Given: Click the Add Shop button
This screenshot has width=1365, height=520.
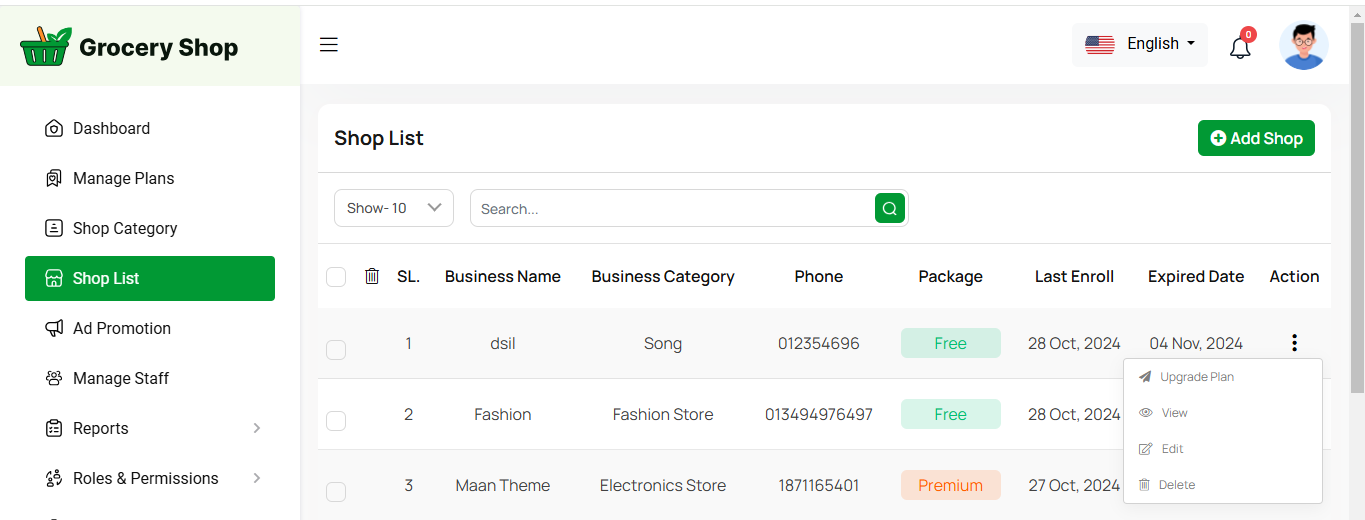Looking at the screenshot, I should [x=1256, y=138].
